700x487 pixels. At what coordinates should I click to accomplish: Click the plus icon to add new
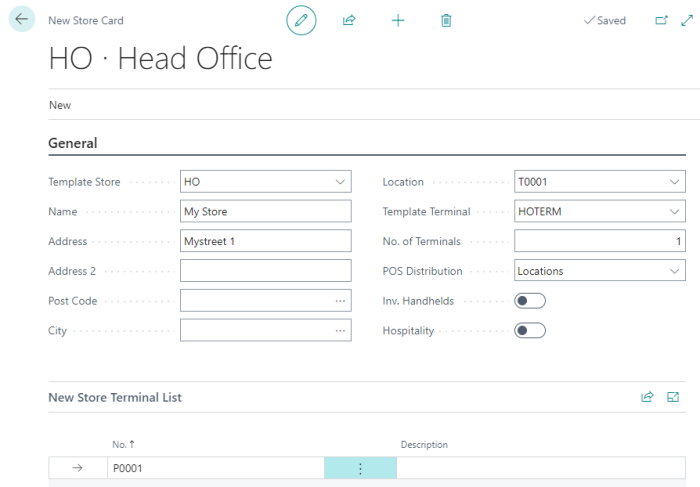398,20
